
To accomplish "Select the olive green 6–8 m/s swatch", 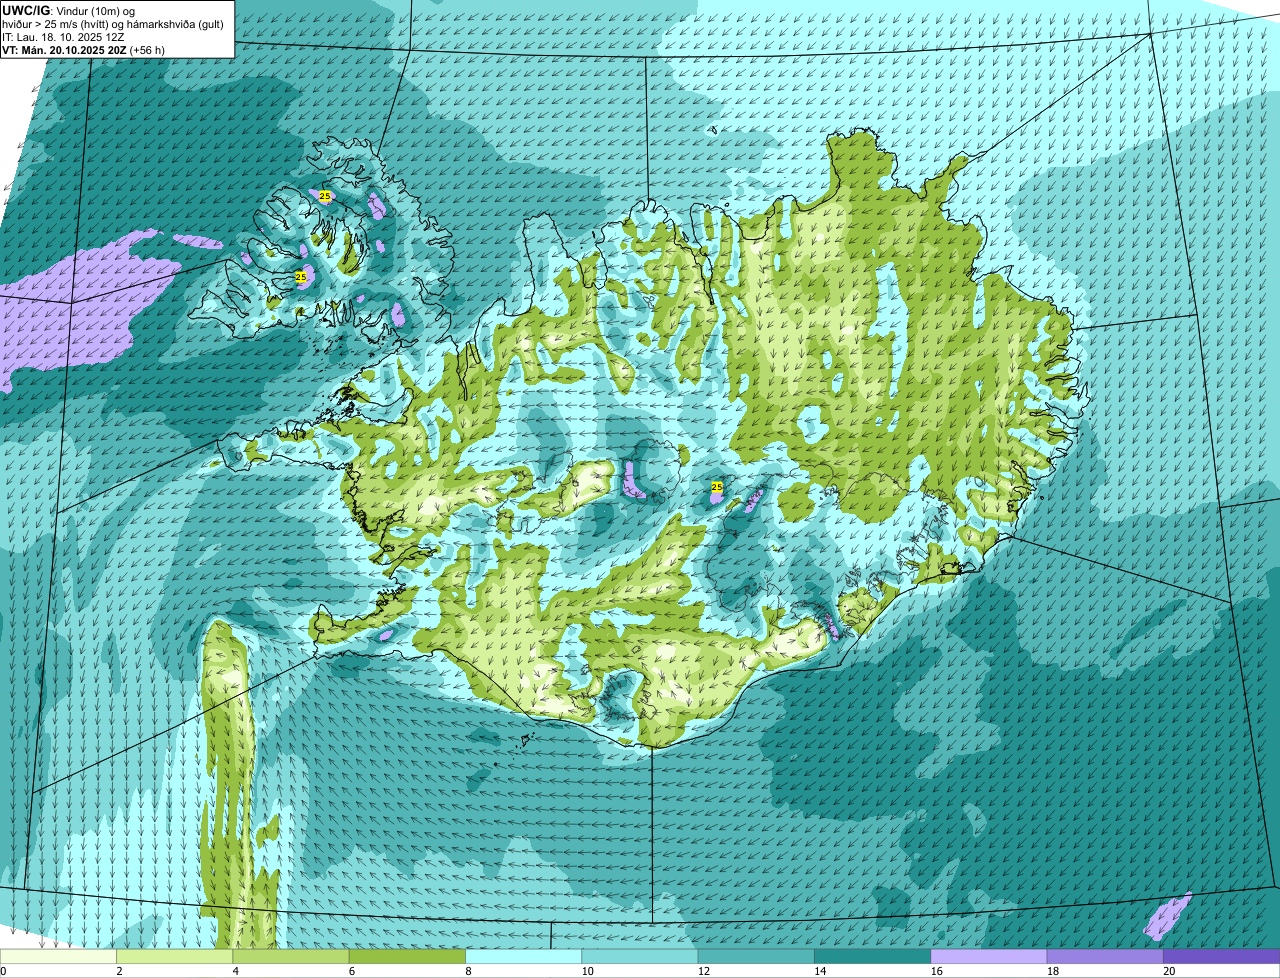I will pos(407,956).
